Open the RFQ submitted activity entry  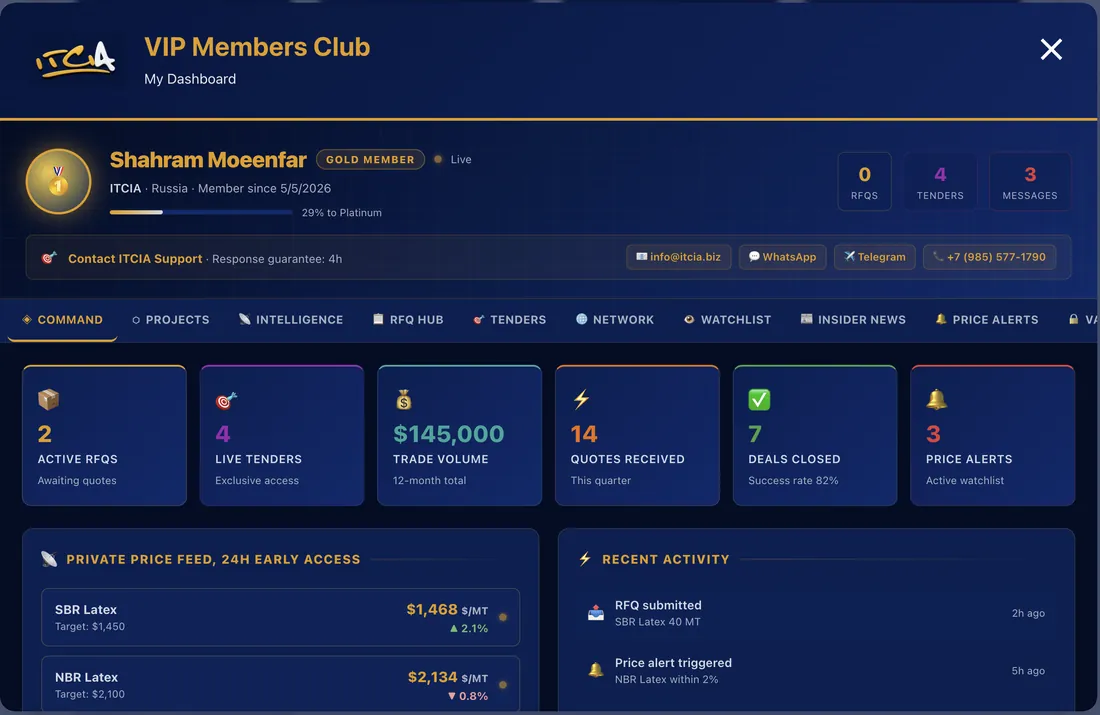(816, 613)
